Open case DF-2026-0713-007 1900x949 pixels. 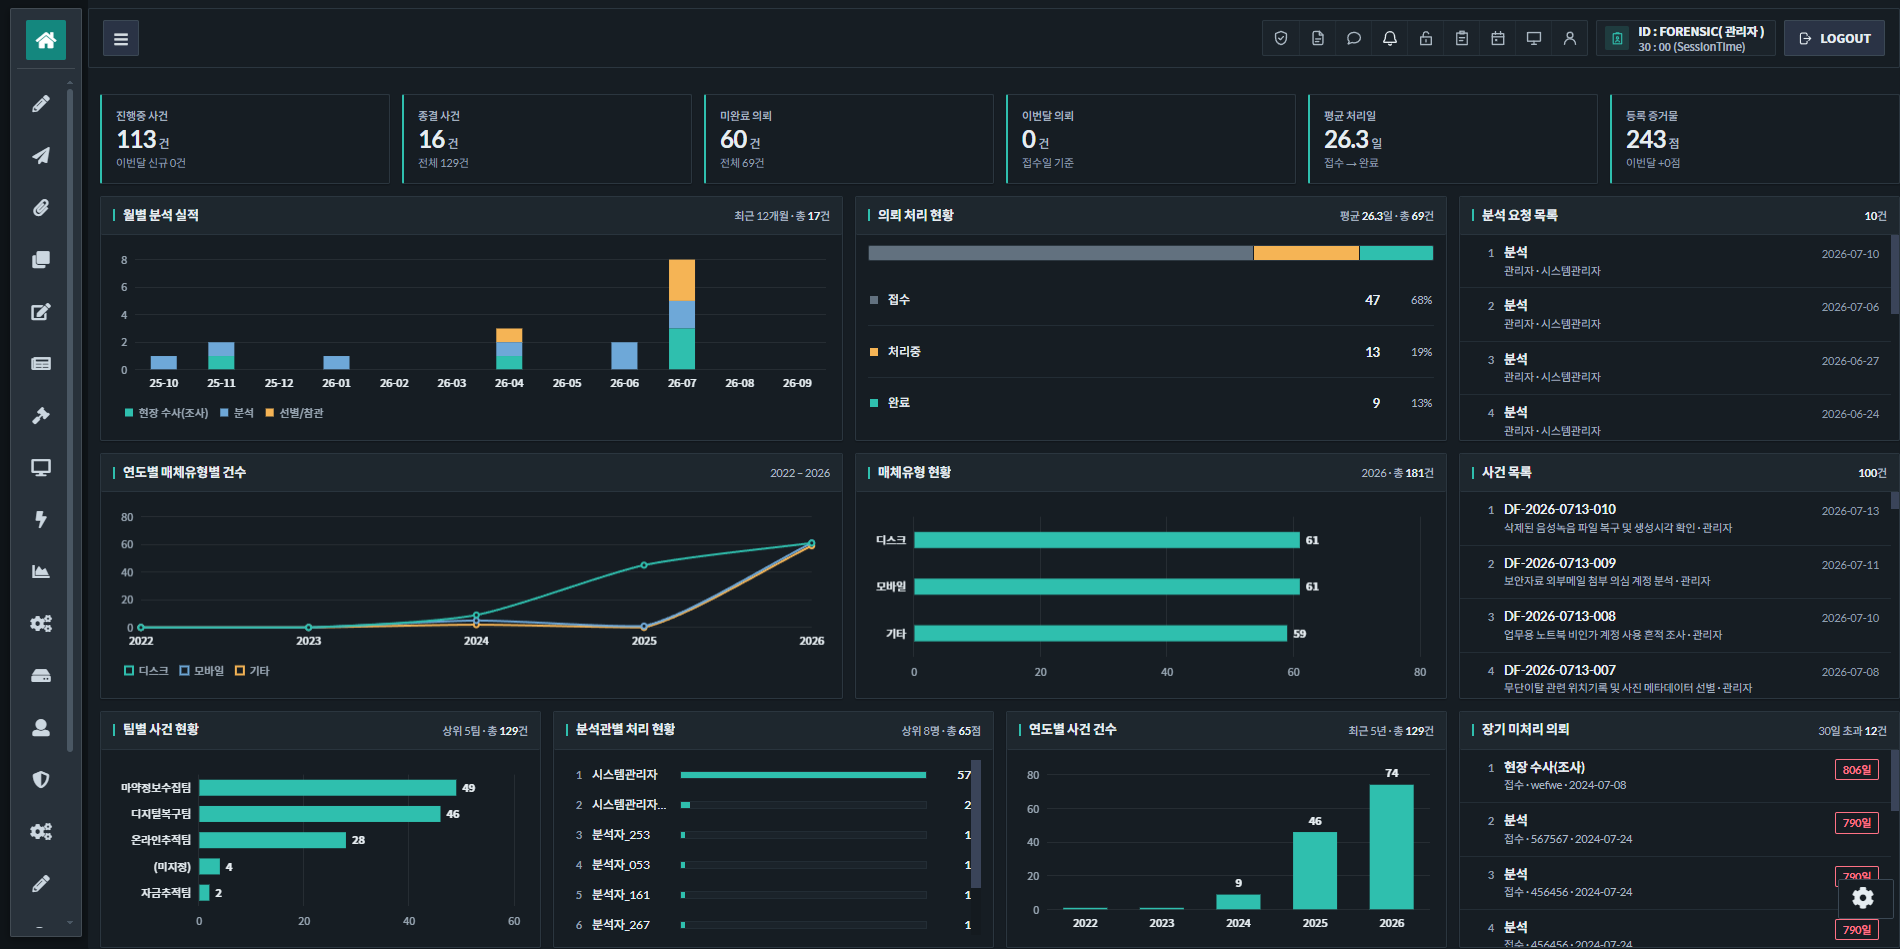tap(1675, 678)
